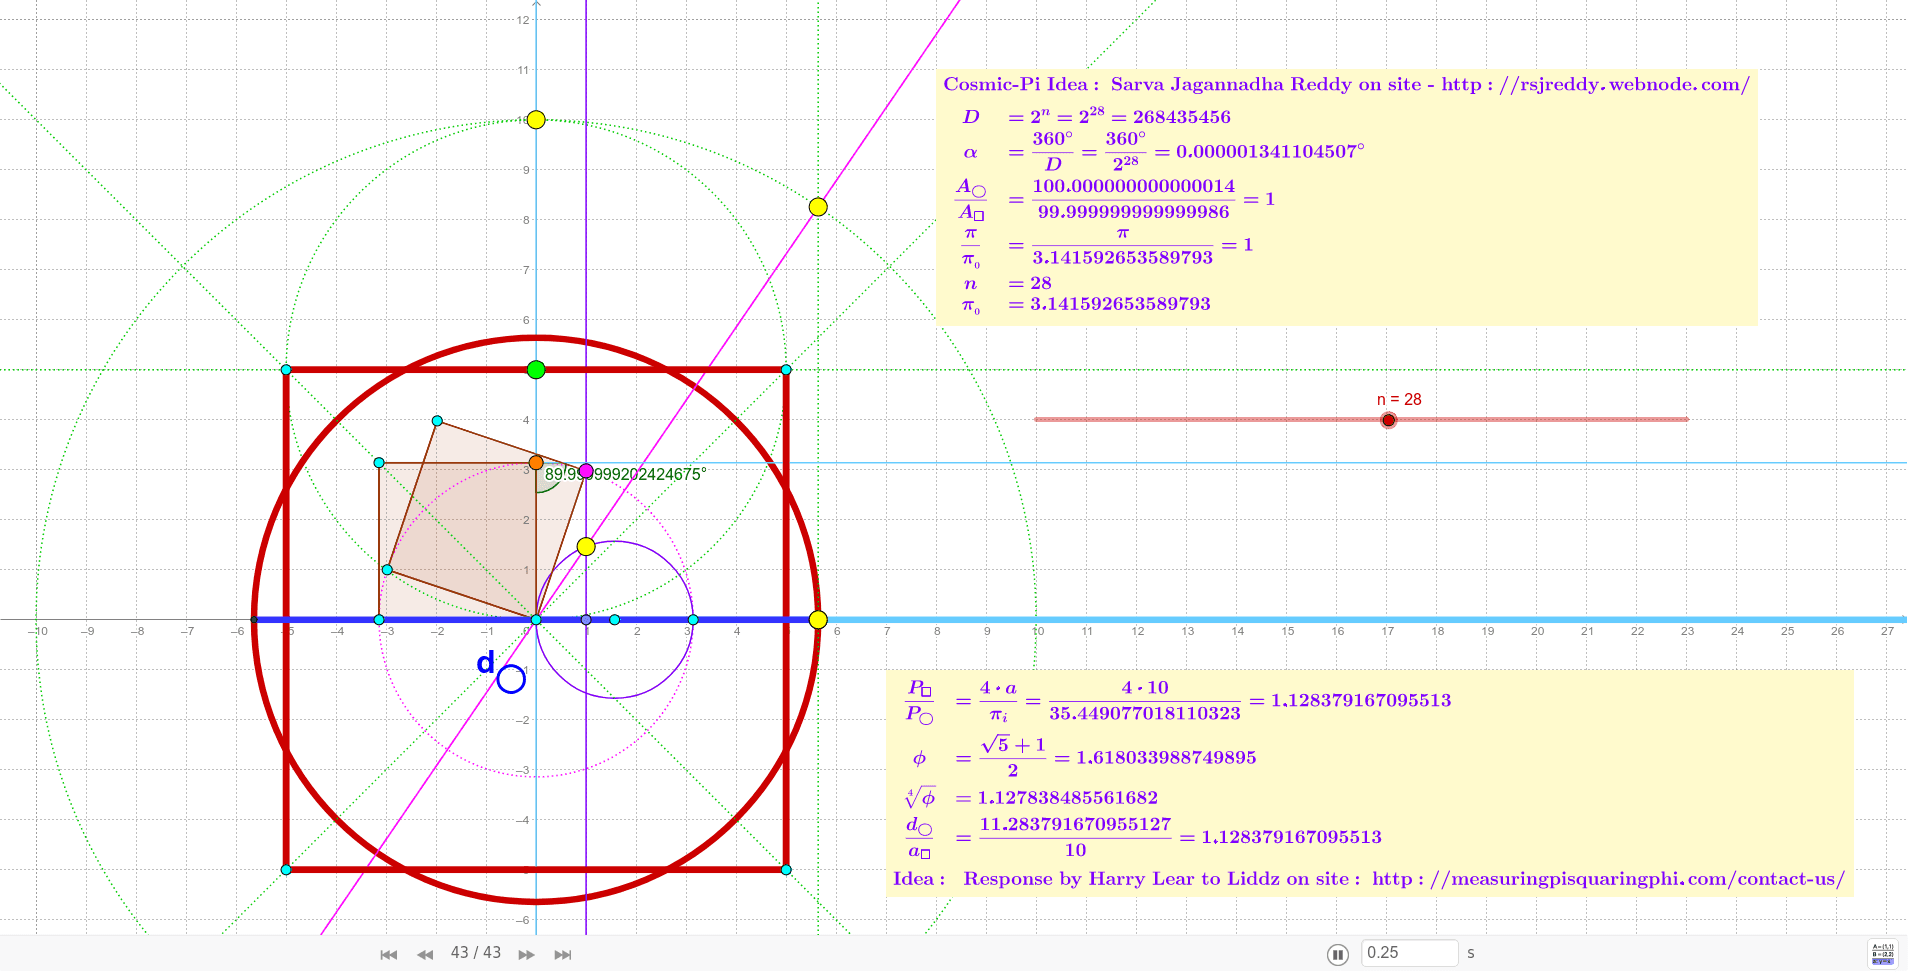1909x972 pixels.
Task: Click the 89.99° angle label
Action: coord(625,474)
